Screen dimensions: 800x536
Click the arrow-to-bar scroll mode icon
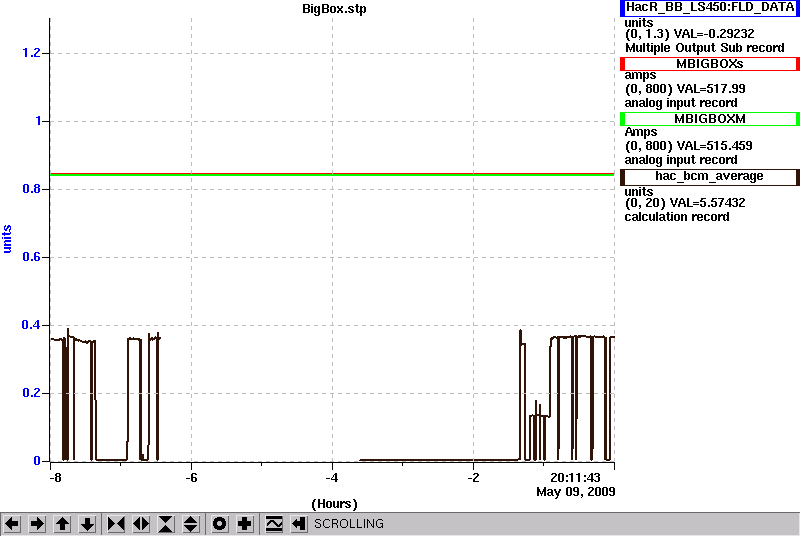click(299, 524)
